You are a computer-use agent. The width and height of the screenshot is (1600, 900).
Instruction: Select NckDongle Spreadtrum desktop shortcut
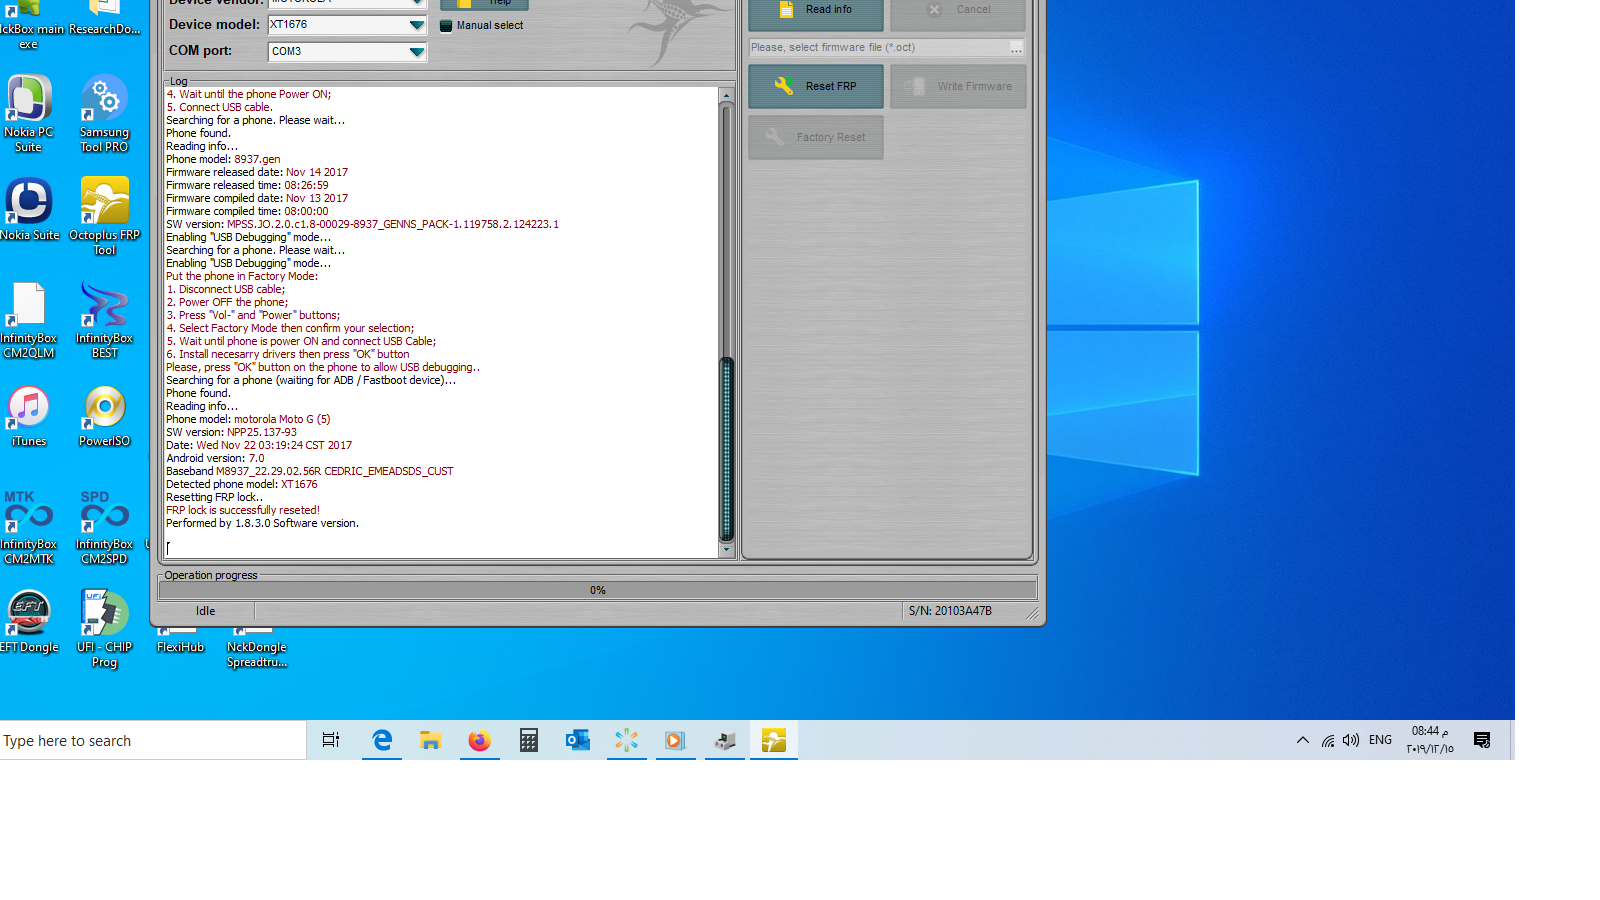[256, 647]
